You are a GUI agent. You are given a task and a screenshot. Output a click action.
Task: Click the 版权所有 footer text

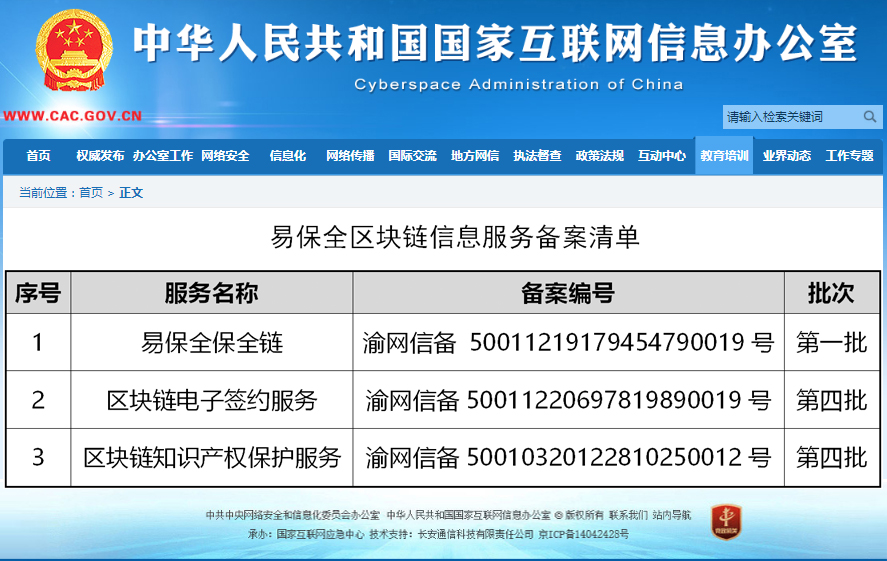(x=584, y=515)
